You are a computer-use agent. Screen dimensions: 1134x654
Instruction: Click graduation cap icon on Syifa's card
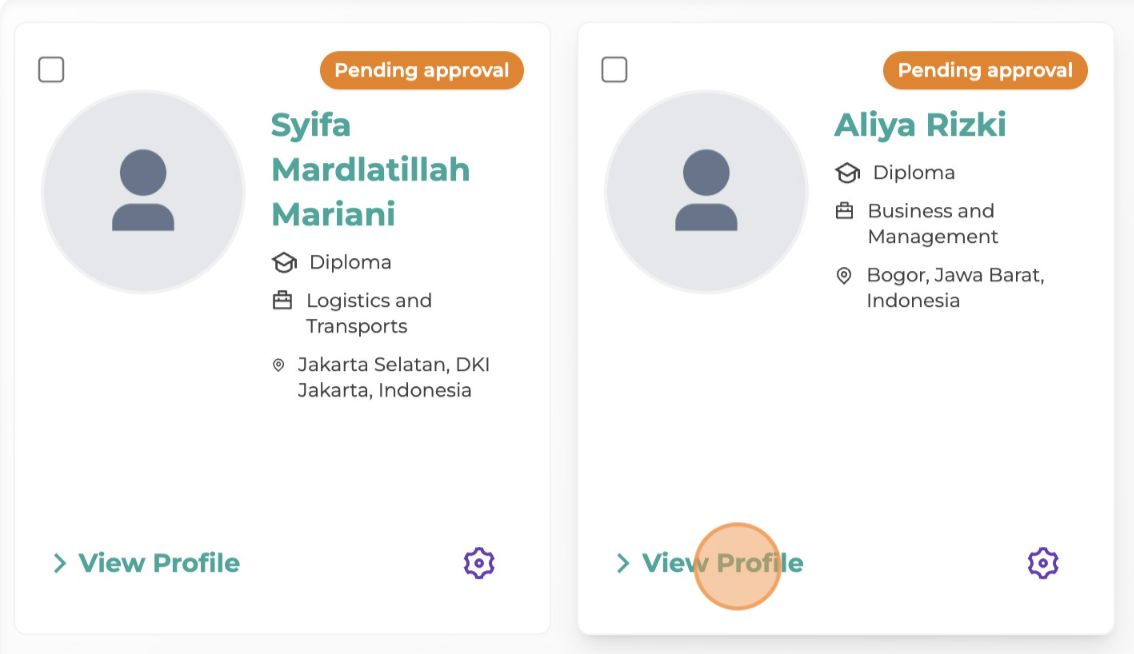coord(284,262)
